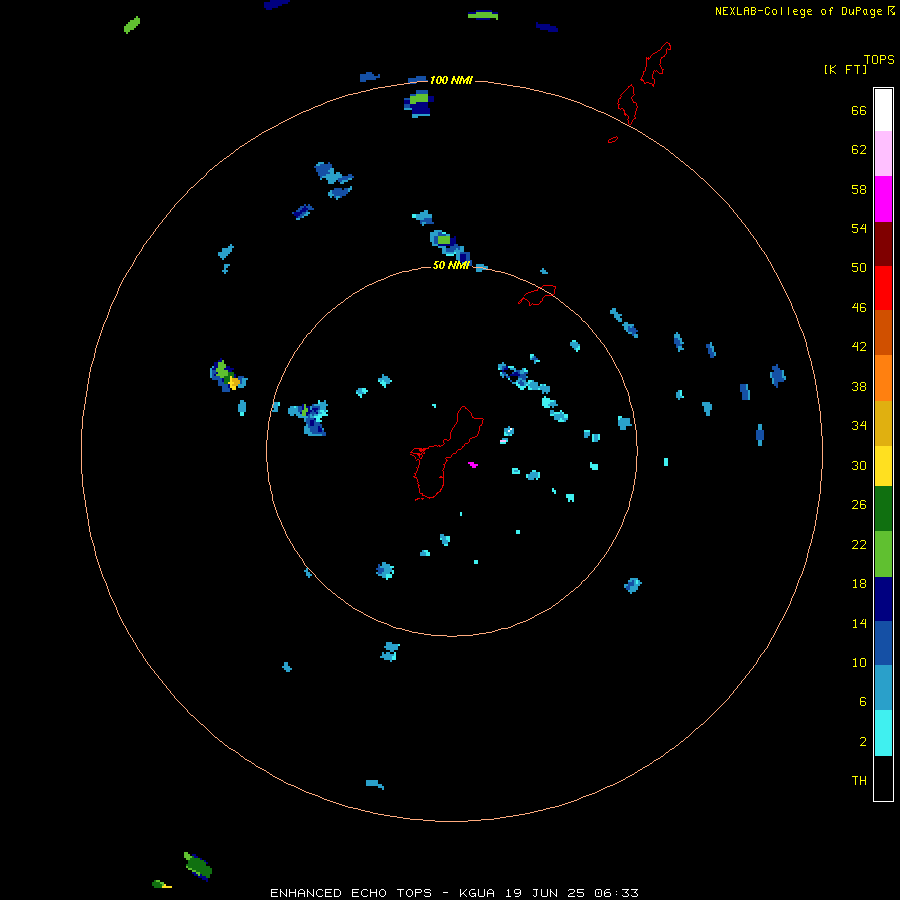Select the white swatch in the legend

(883, 110)
